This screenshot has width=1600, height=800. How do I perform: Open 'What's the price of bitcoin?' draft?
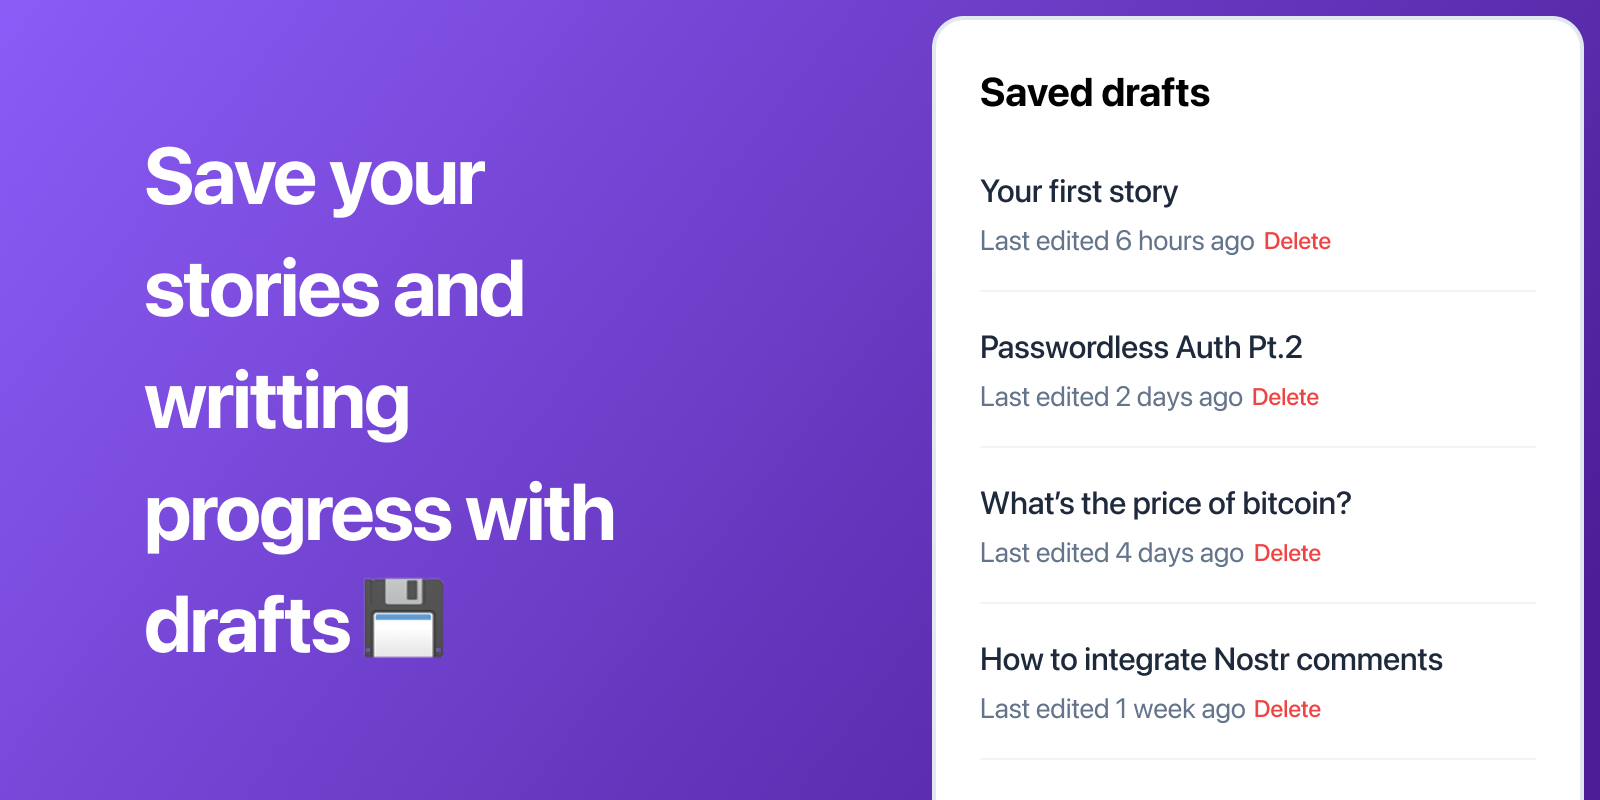1166,503
